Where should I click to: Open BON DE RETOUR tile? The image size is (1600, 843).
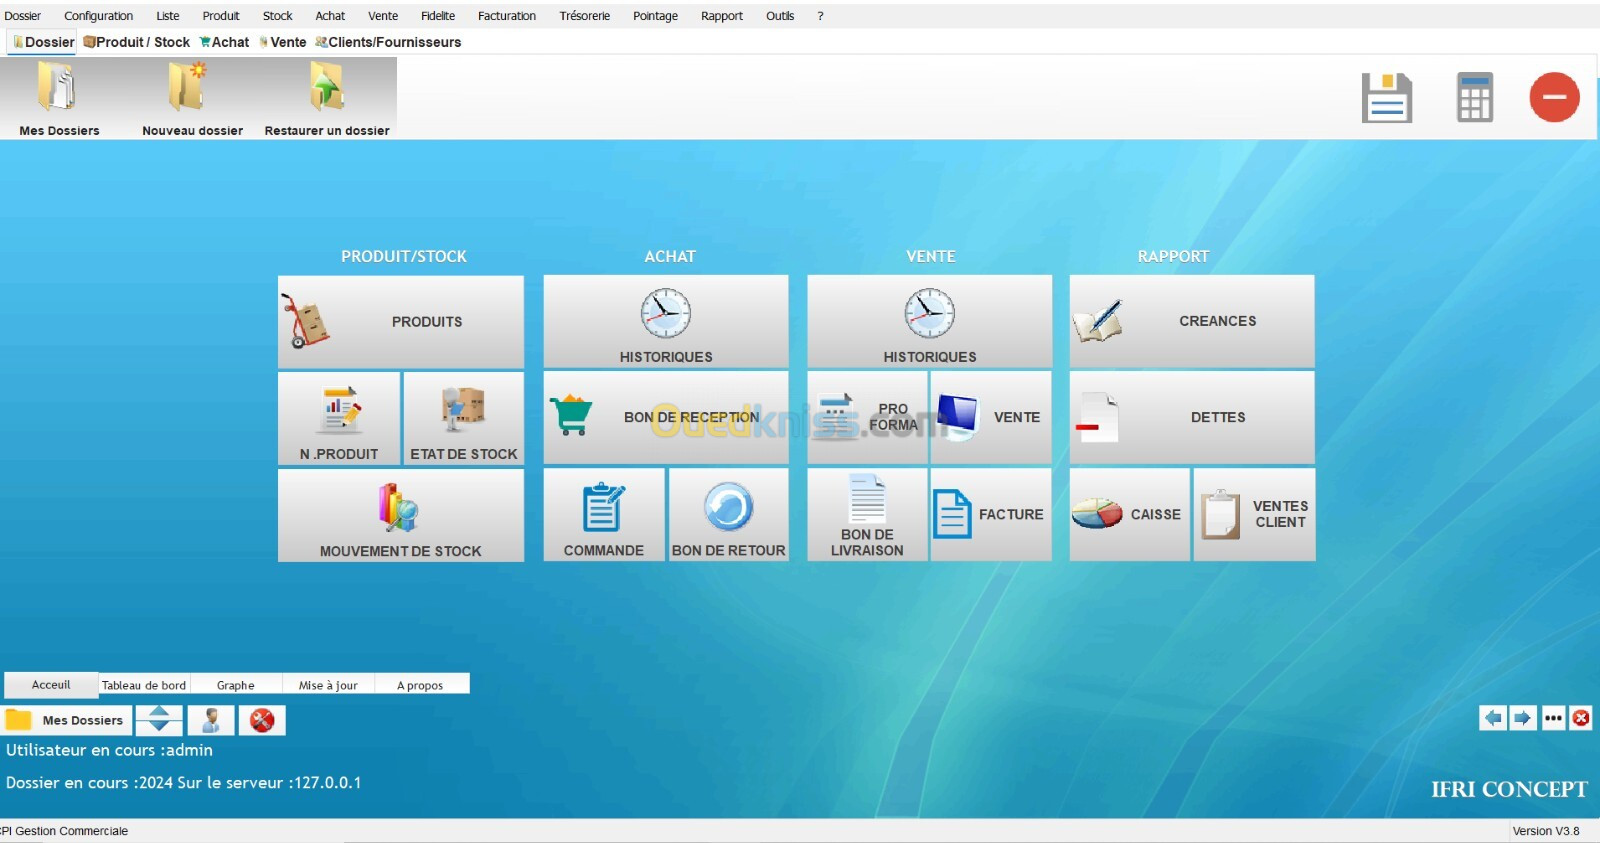pos(729,515)
